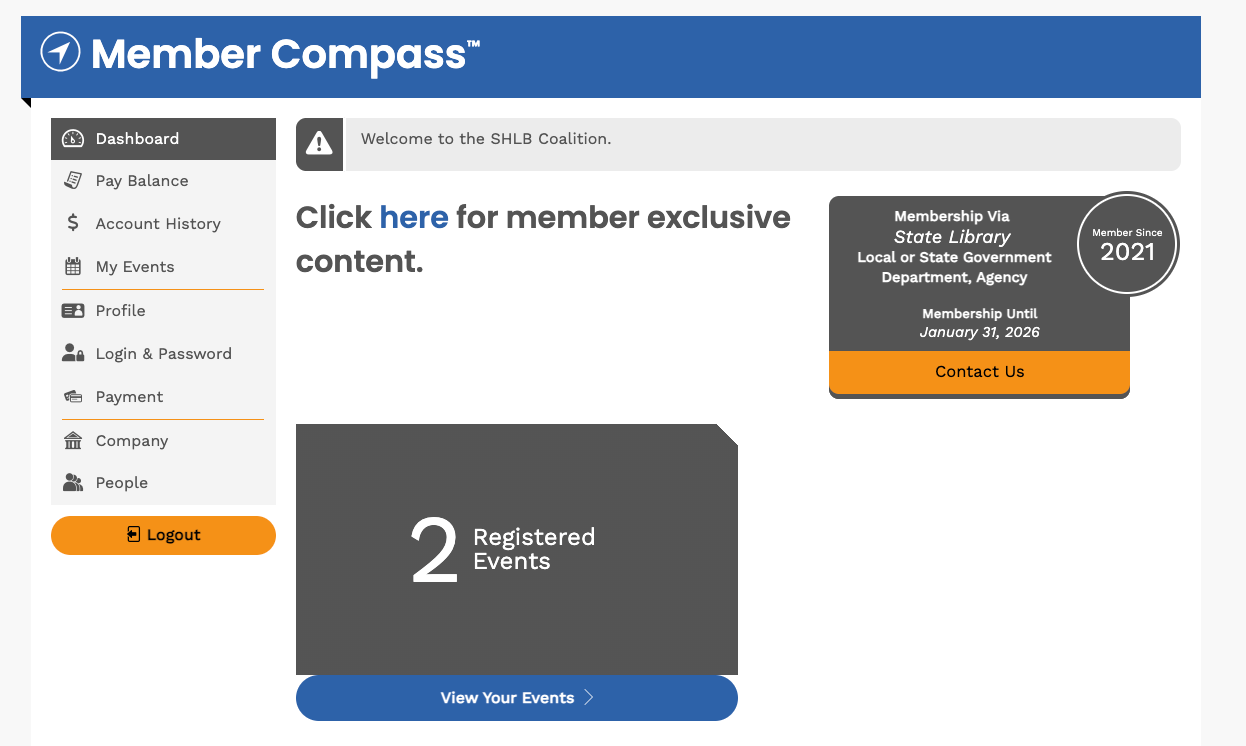This screenshot has height=746, width=1246.
Task: Click the Contact Us button
Action: click(x=979, y=372)
